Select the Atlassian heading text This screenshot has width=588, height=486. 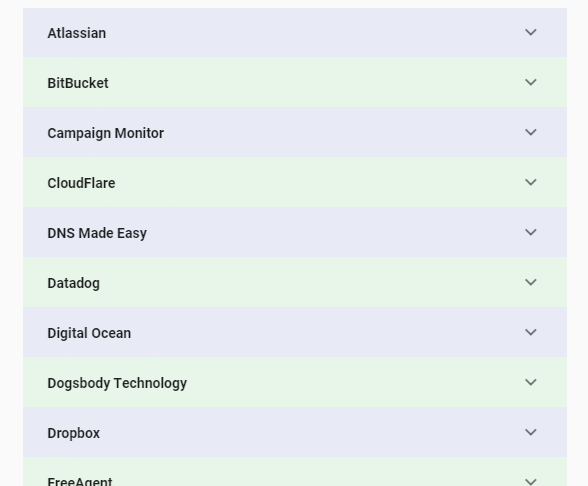point(76,33)
